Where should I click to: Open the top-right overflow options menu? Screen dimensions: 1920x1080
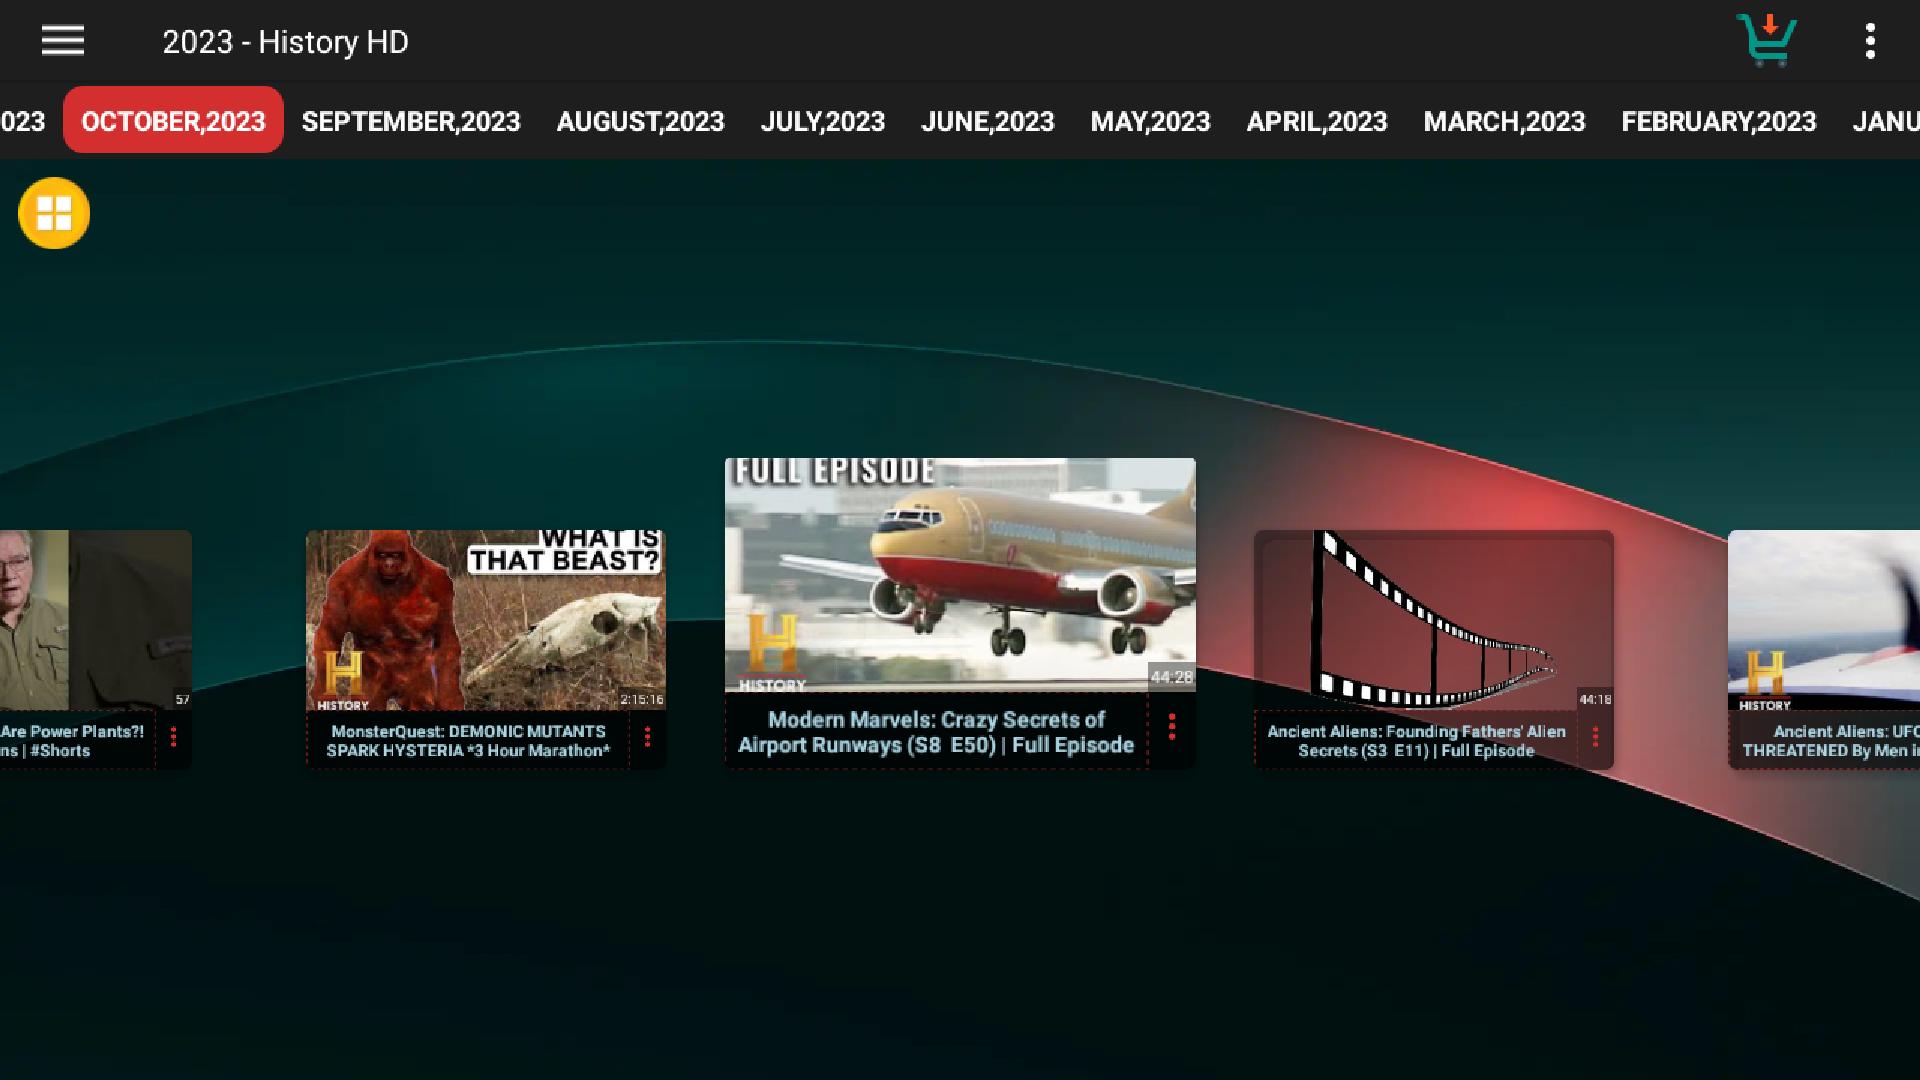point(1870,41)
